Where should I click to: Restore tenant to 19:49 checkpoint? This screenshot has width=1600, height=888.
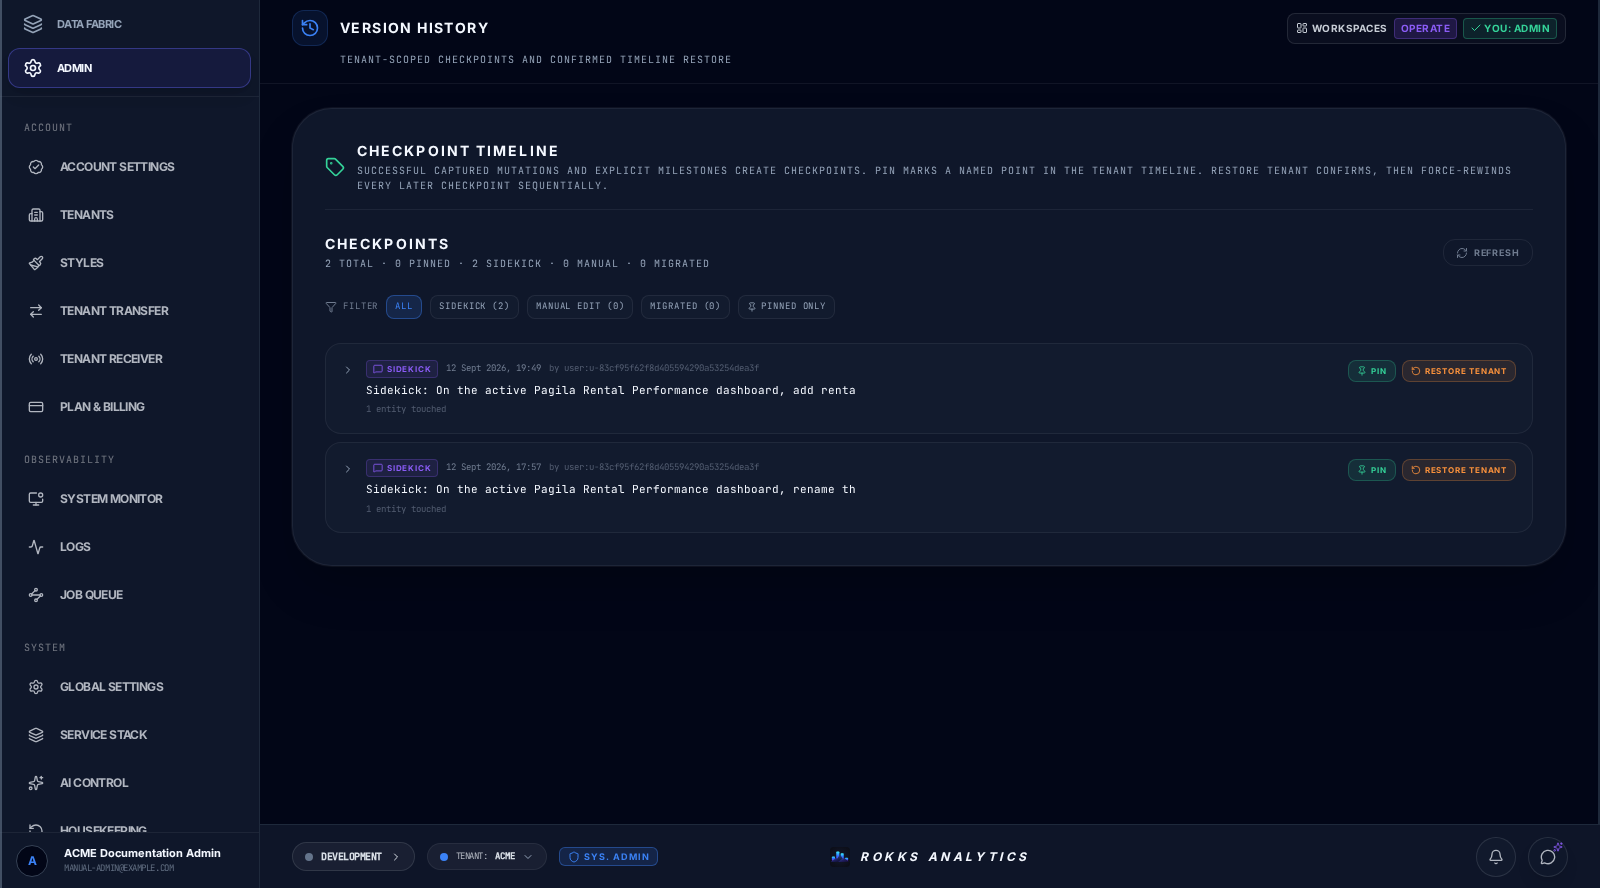click(x=1459, y=371)
